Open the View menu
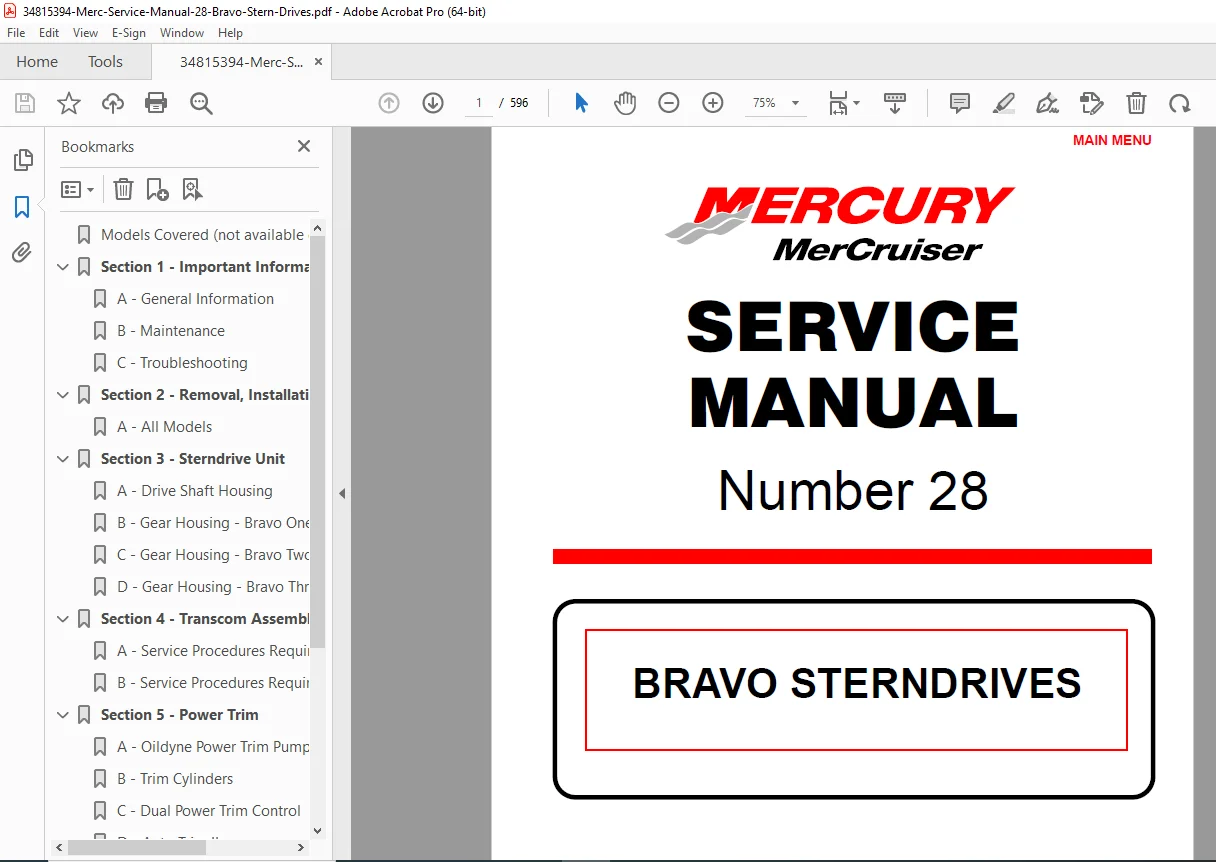 point(86,33)
